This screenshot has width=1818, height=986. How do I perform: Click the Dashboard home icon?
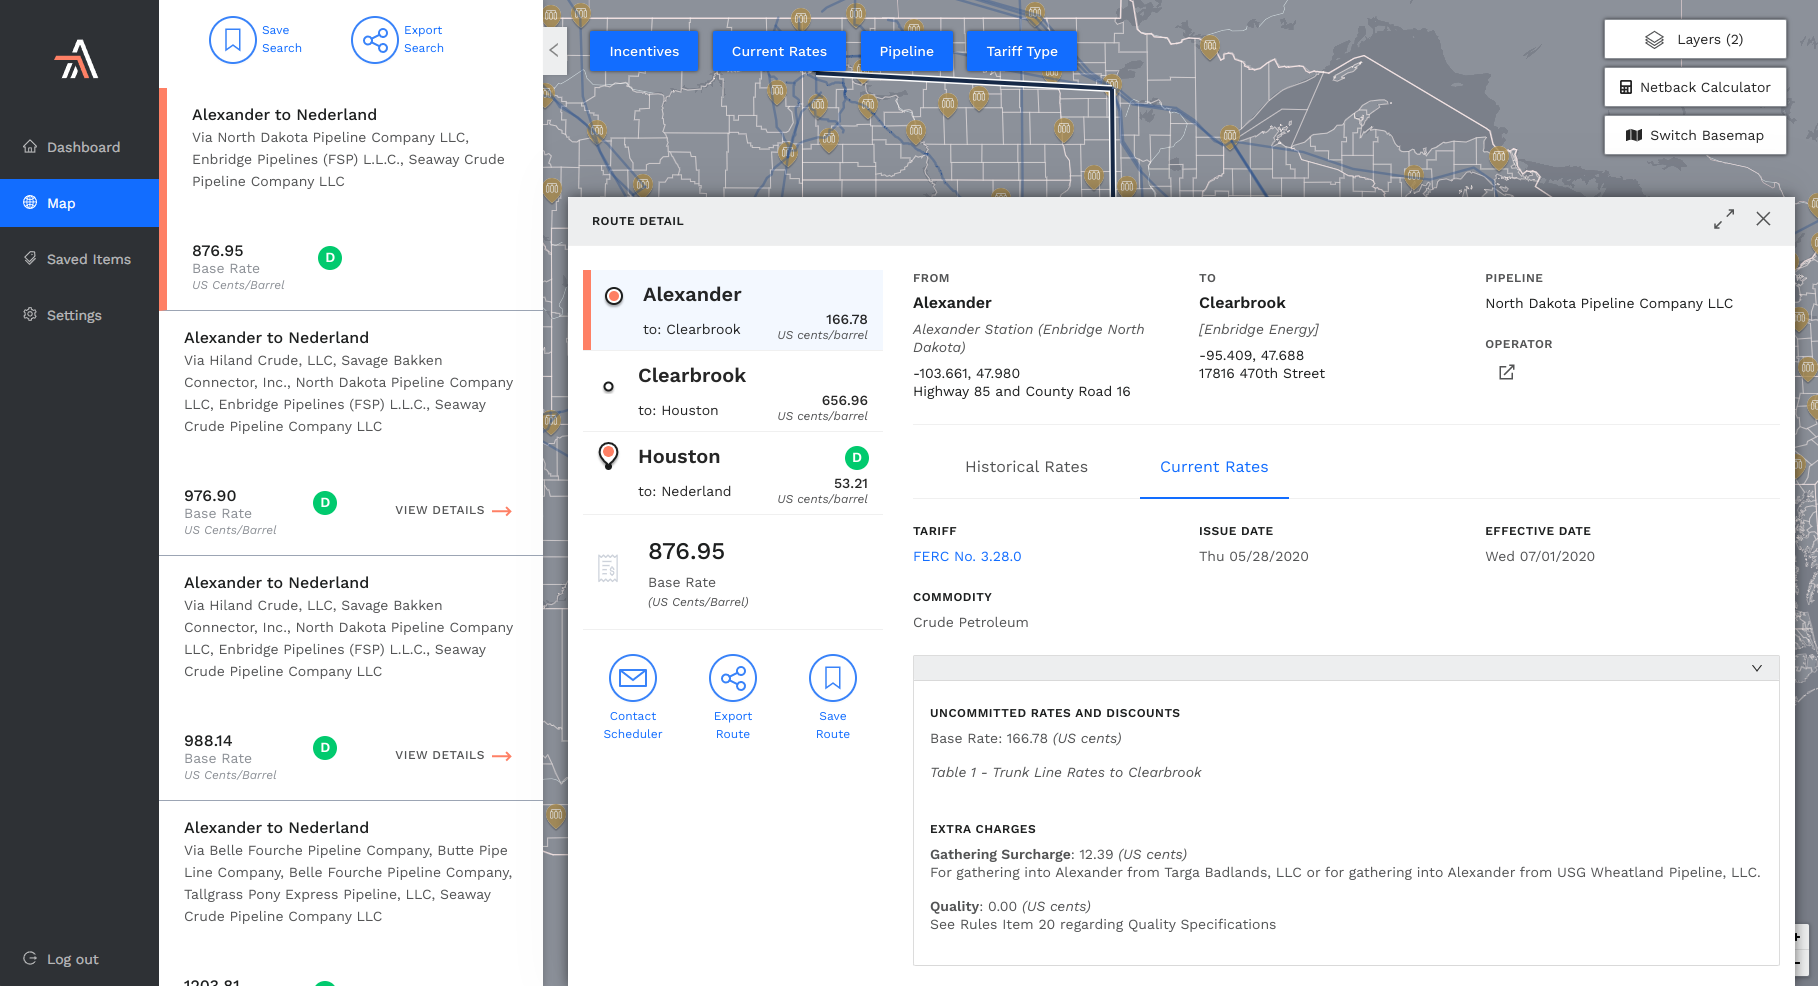point(30,146)
